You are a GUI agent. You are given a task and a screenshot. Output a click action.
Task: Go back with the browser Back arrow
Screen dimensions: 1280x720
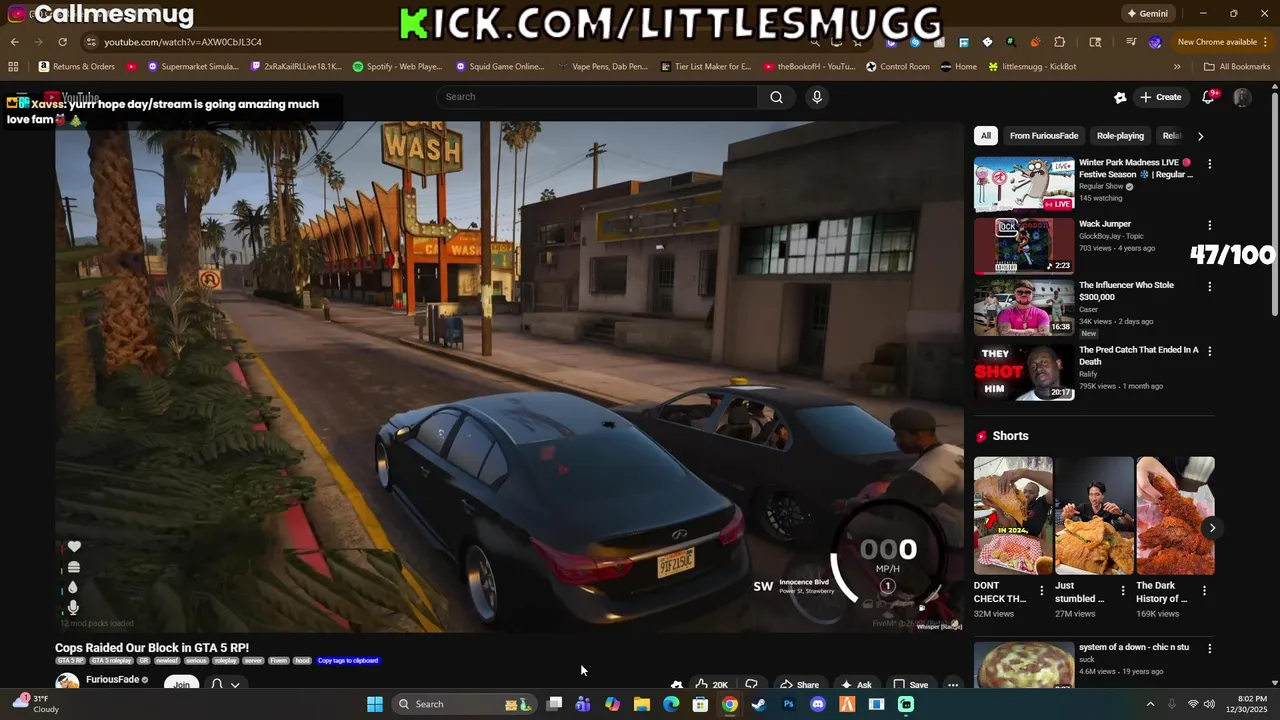tap(14, 42)
